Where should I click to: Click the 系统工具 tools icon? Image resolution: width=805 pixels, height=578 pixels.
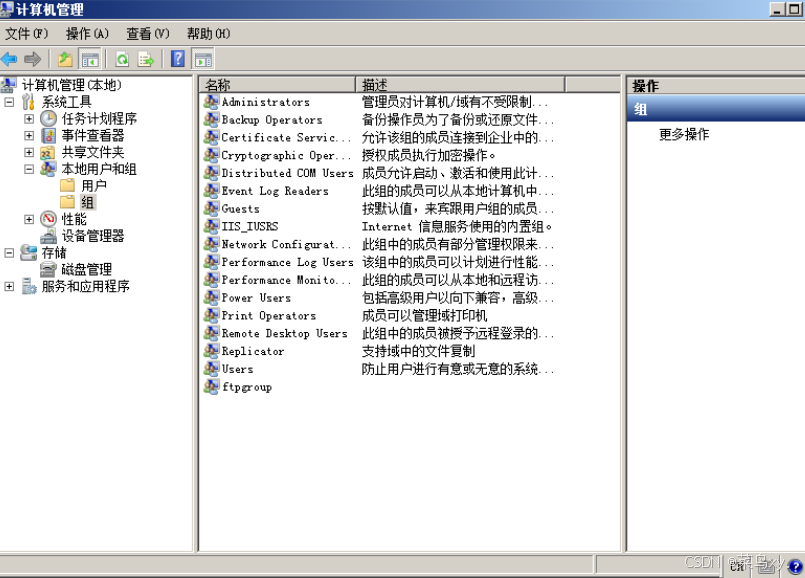28,102
